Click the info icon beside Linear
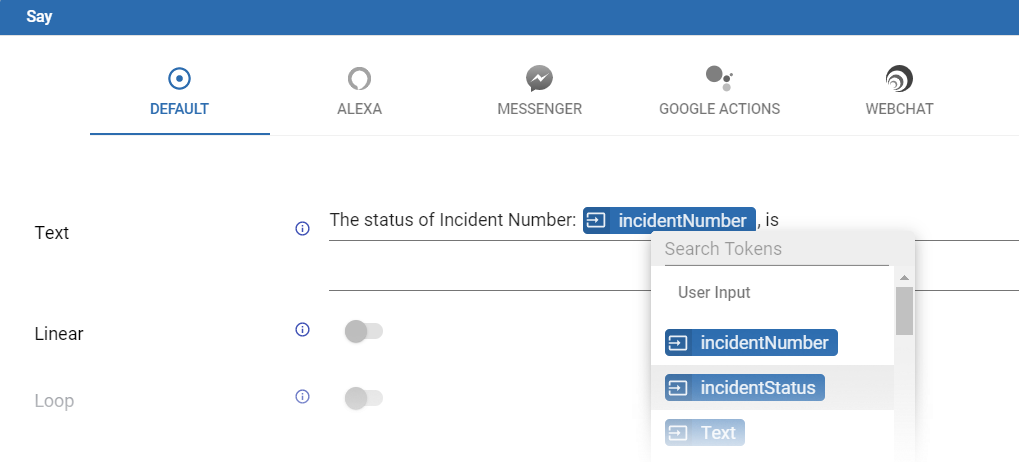 click(302, 330)
